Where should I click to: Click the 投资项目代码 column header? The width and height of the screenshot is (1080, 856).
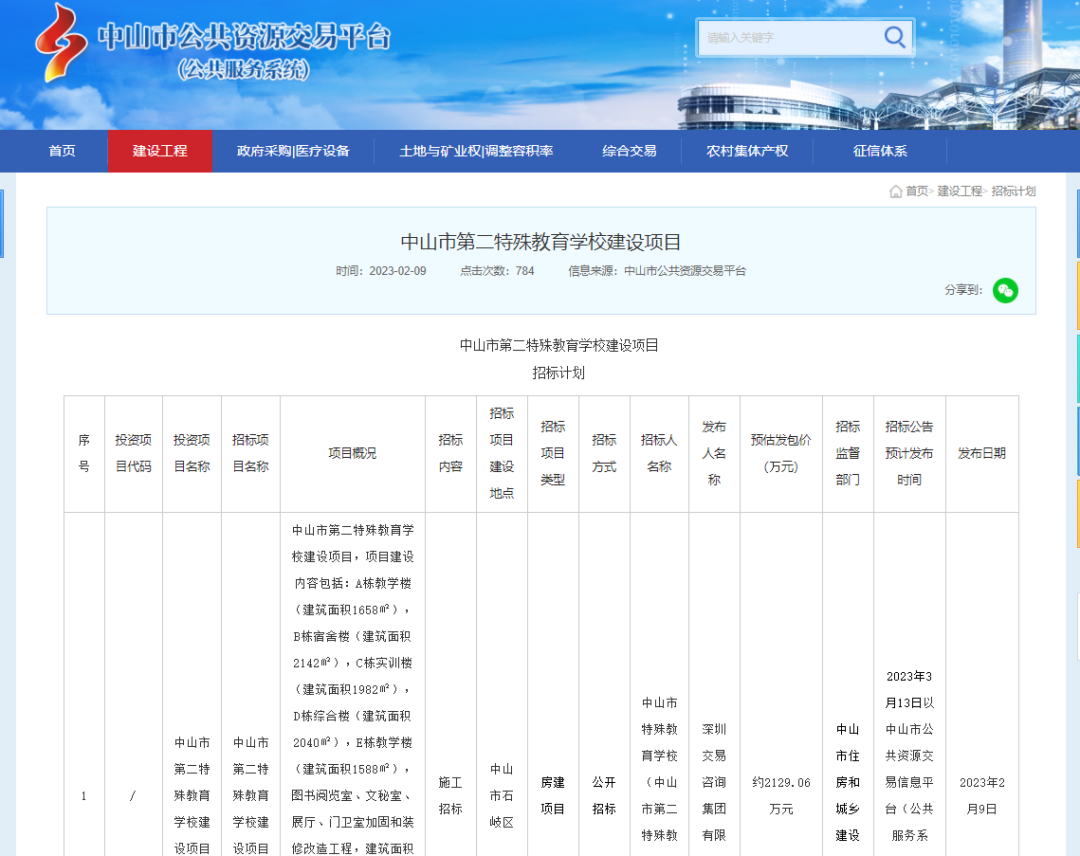[x=133, y=453]
